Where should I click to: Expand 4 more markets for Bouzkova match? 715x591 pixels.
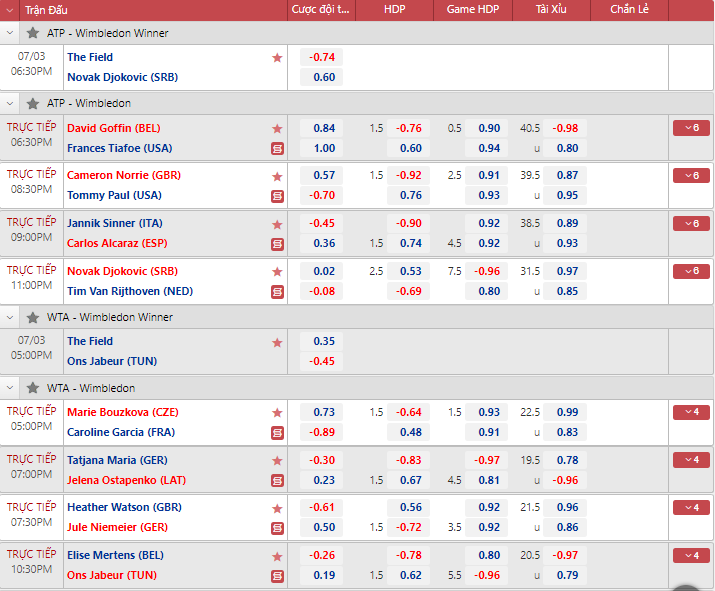pyautogui.click(x=691, y=412)
